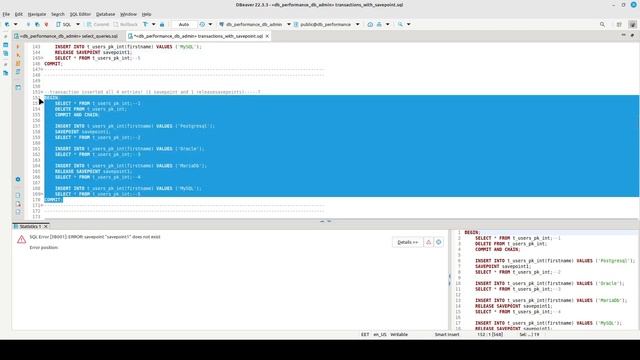Viewport: 640px width, 360px height.
Task: Switch to the select_queries.sql tab
Action: (66, 36)
